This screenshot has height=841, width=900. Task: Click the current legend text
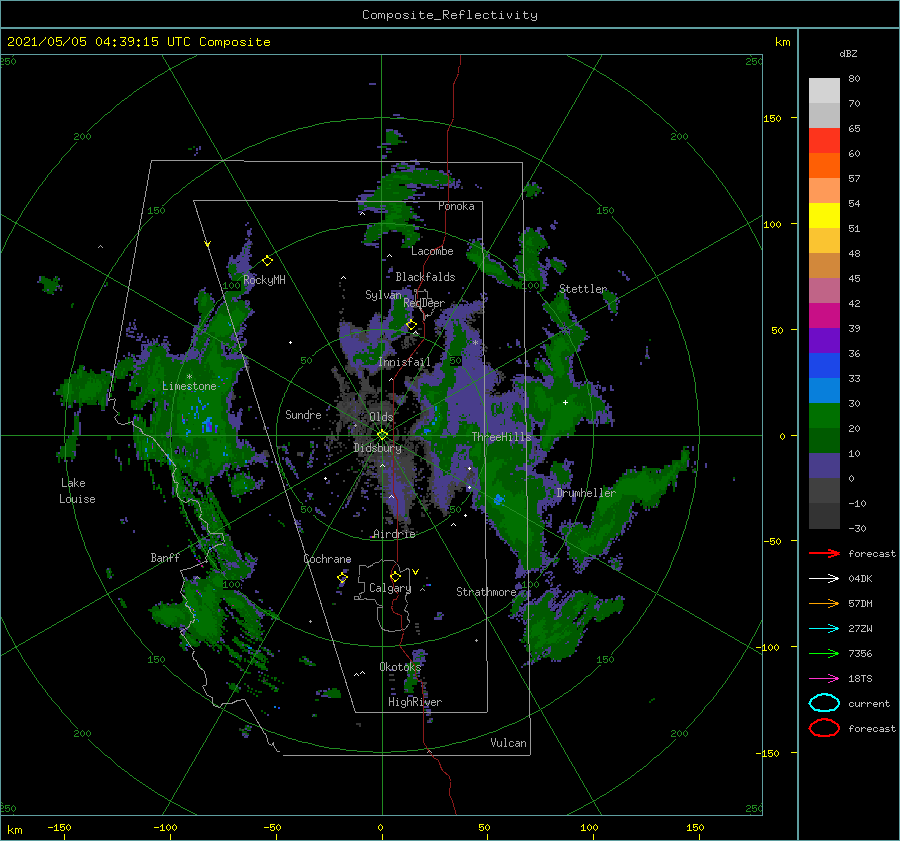(x=869, y=704)
